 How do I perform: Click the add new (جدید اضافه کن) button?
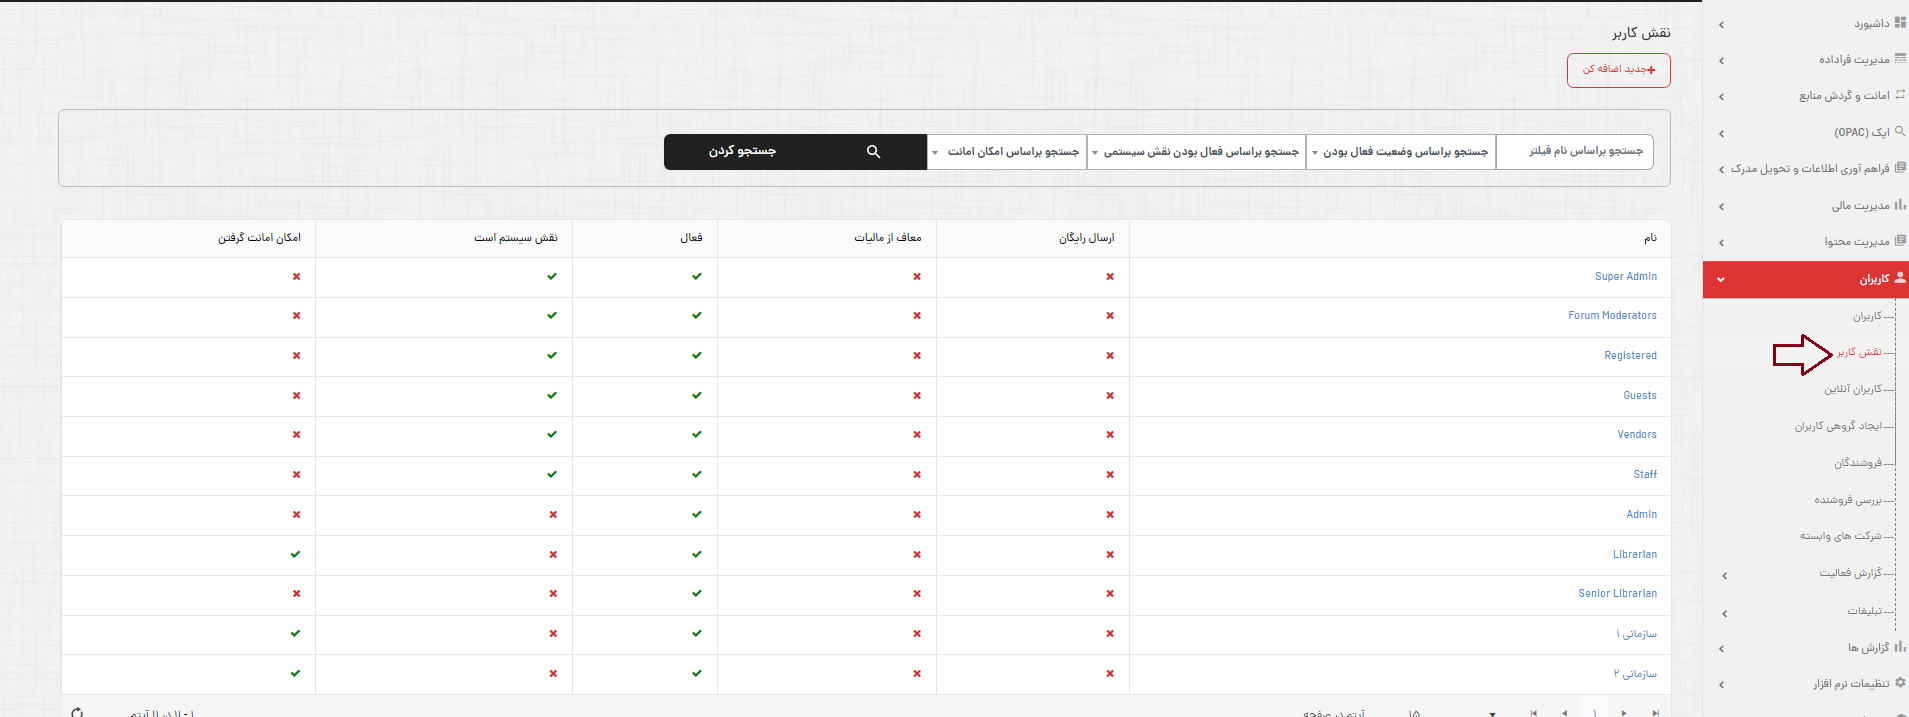click(1618, 70)
